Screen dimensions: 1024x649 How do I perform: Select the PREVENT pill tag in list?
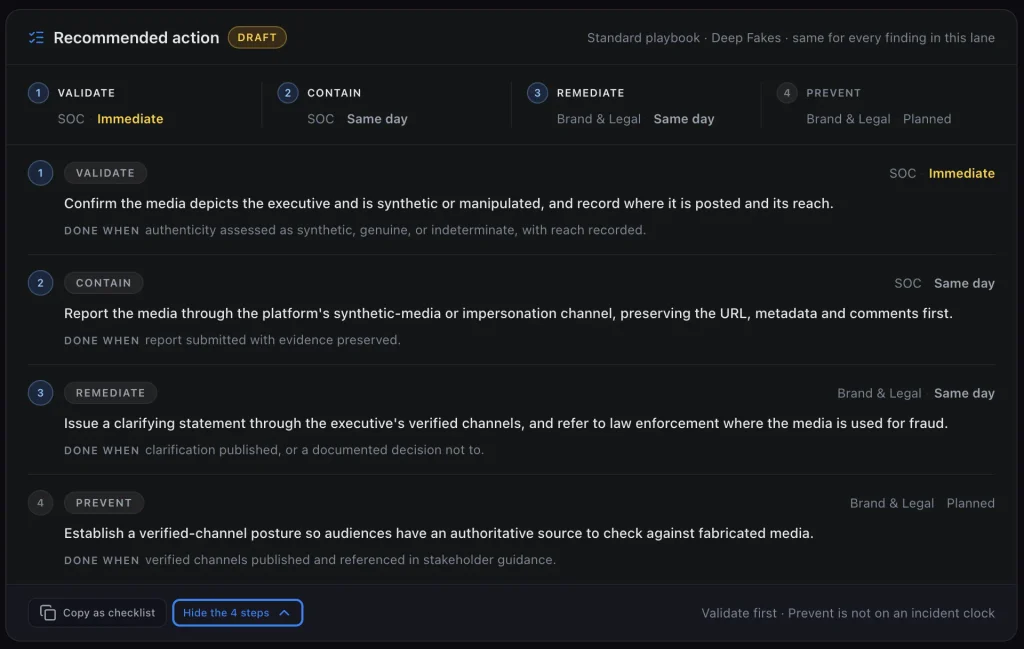click(x=104, y=503)
